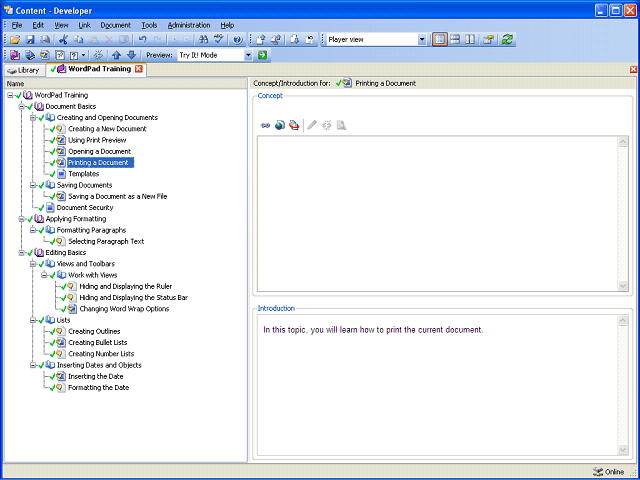
Task: Select Using Print Preview topic
Action: (97, 140)
